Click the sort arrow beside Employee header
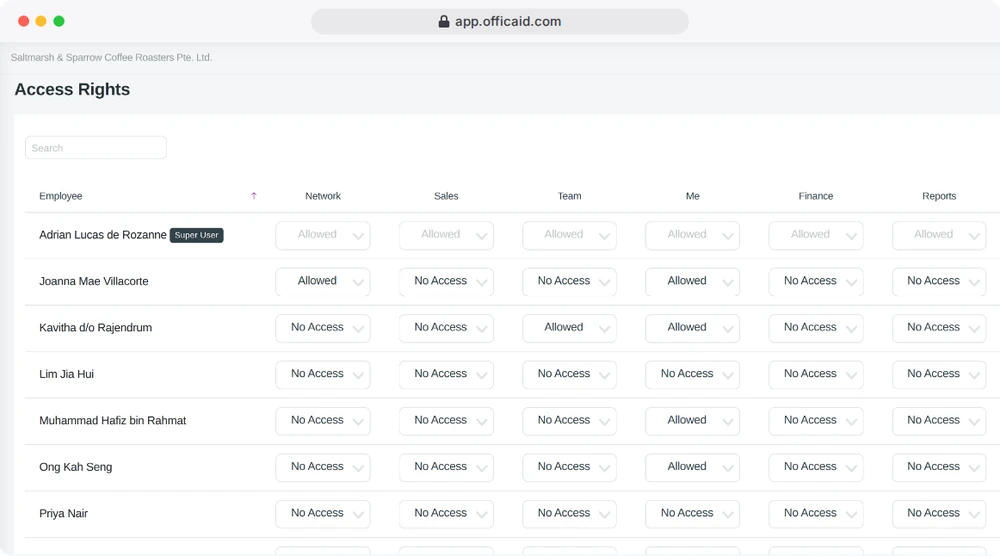Screen dimensions: 1000x556 (254, 196)
